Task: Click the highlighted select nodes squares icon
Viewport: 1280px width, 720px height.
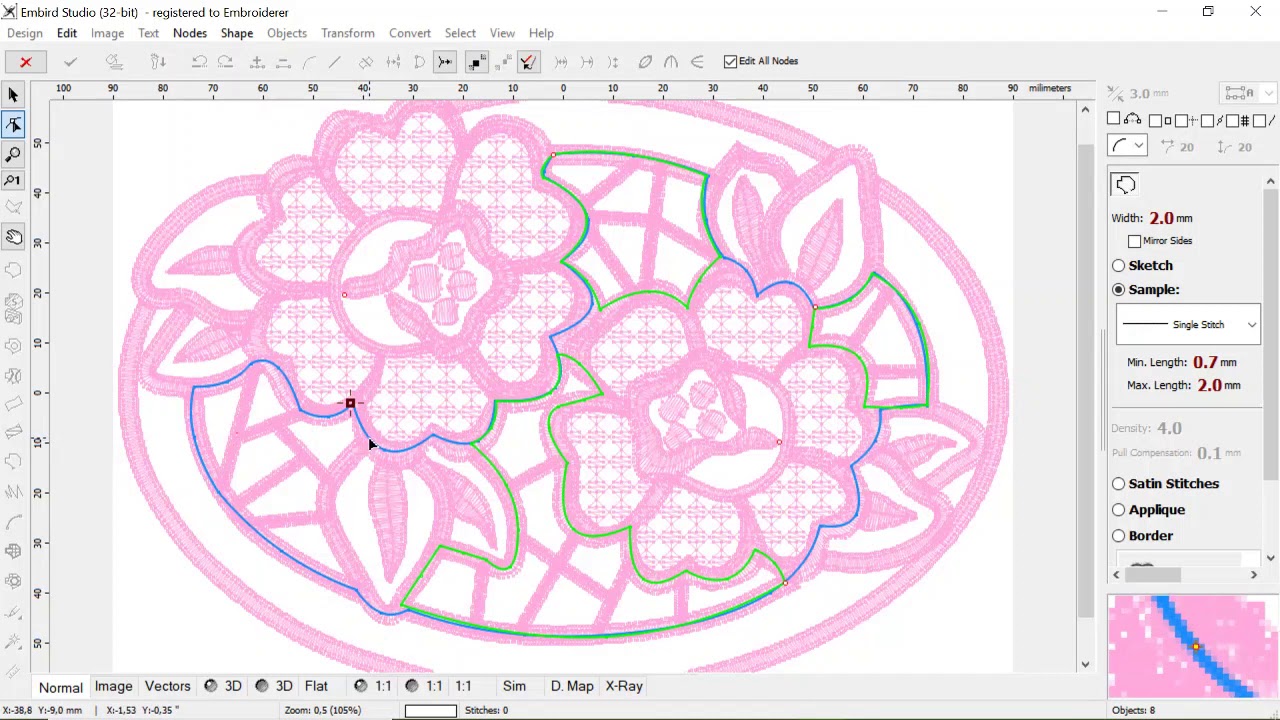Action: click(x=477, y=62)
